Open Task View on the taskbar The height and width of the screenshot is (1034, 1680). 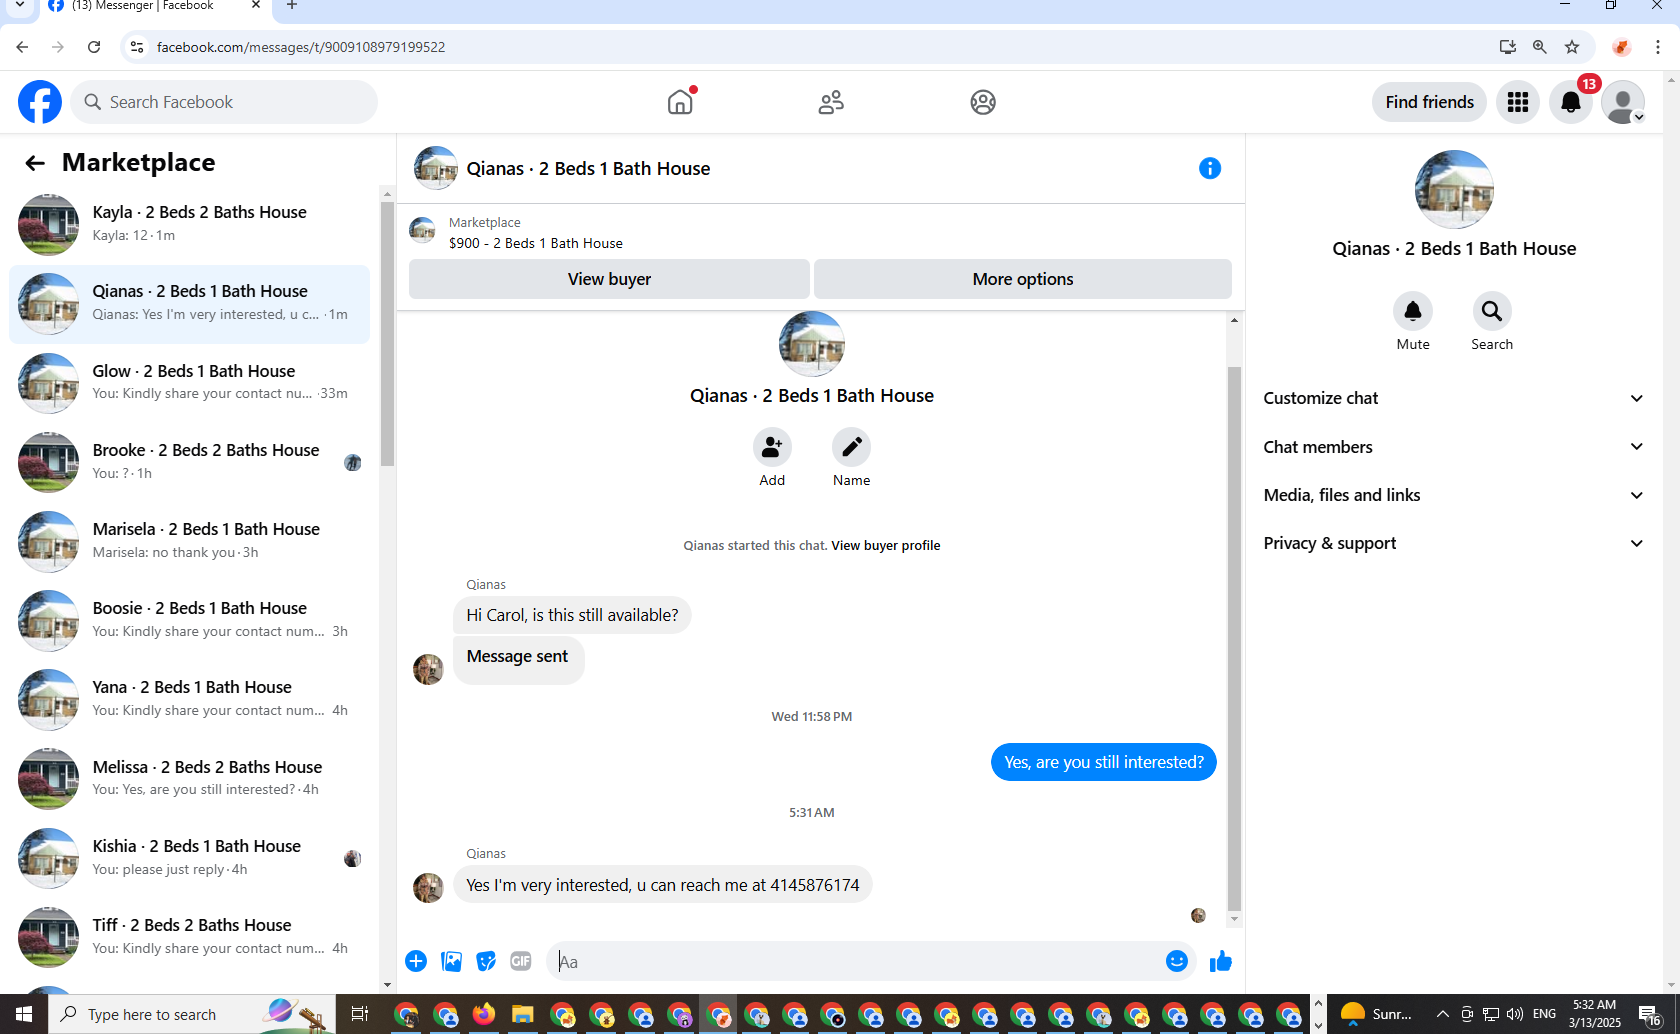(360, 1014)
